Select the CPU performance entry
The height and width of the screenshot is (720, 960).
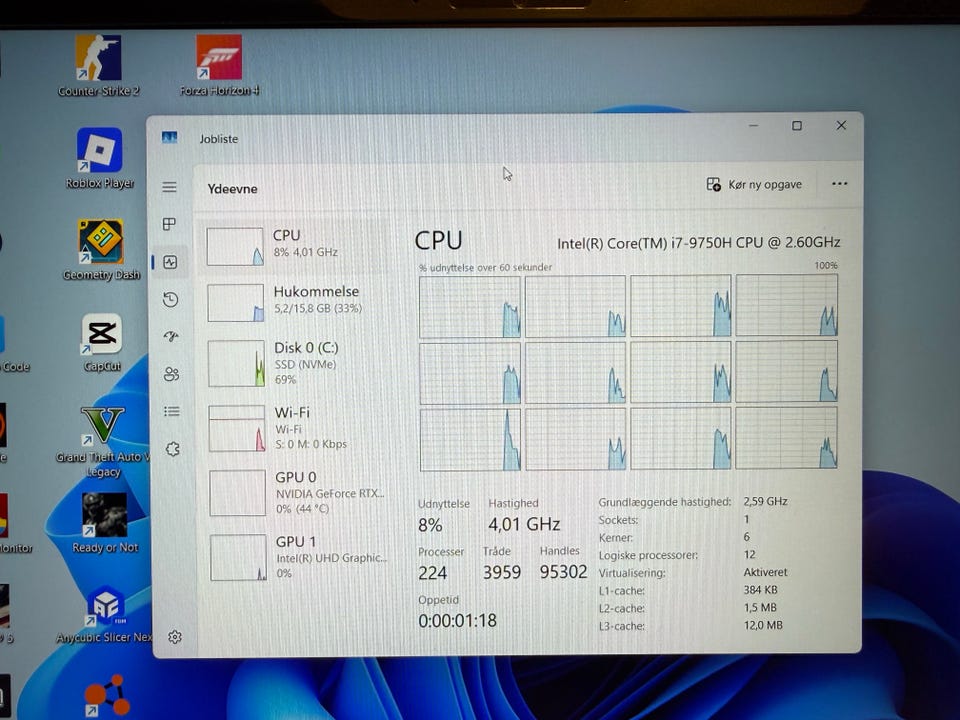294,247
